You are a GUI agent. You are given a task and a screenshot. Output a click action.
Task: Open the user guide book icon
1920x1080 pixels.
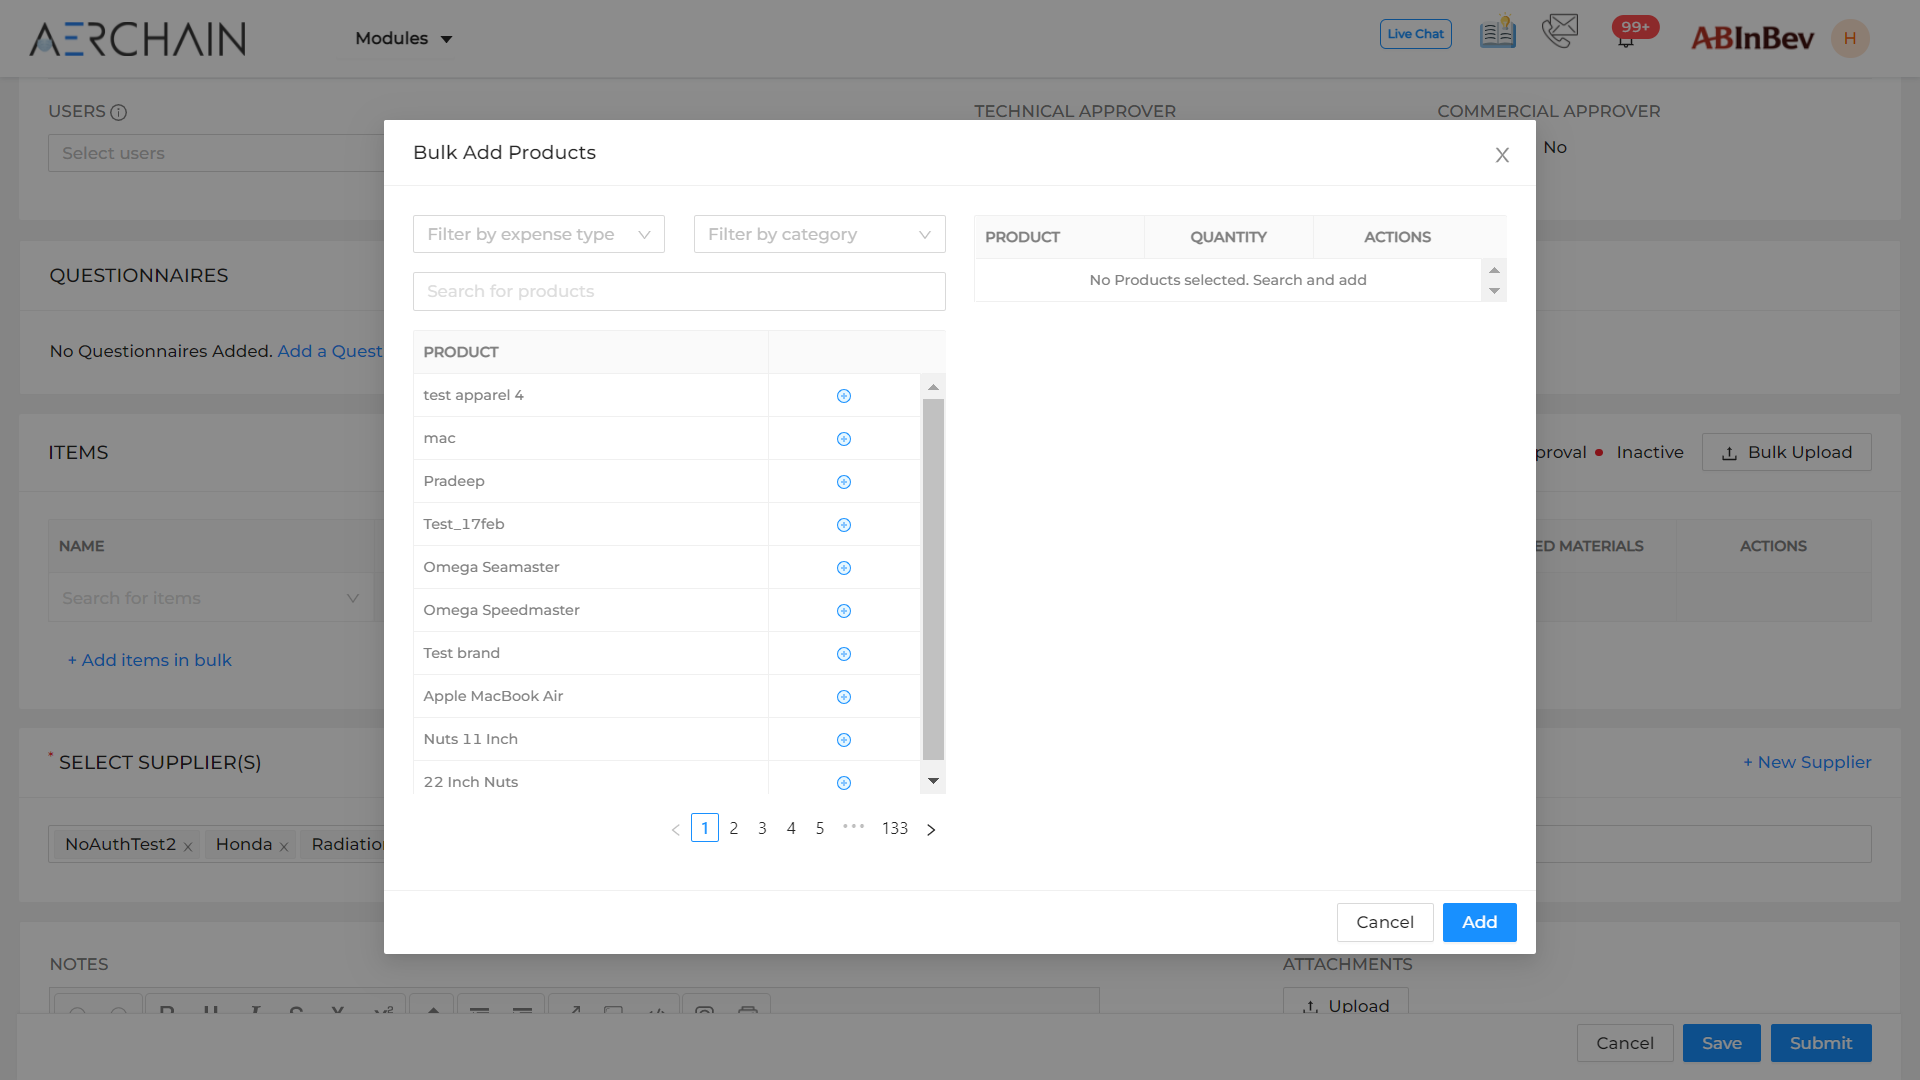coord(1497,34)
